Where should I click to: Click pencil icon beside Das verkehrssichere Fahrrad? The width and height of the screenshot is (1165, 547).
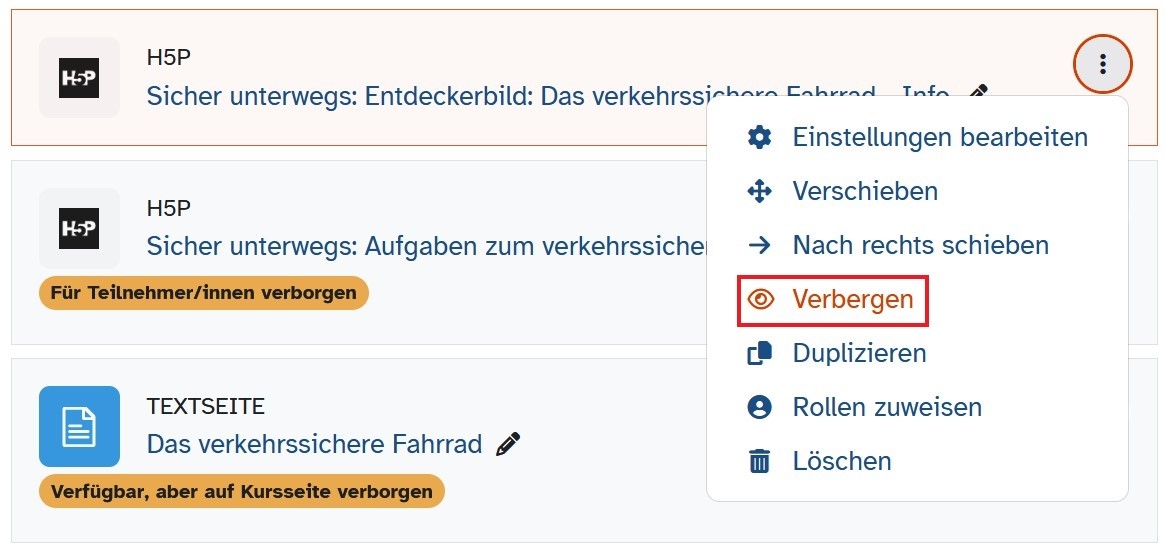click(x=509, y=444)
